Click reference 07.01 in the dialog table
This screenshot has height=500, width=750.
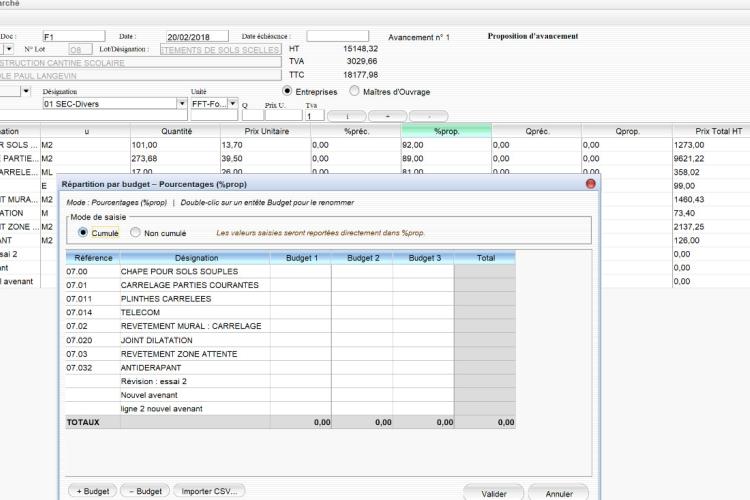tap(77, 285)
